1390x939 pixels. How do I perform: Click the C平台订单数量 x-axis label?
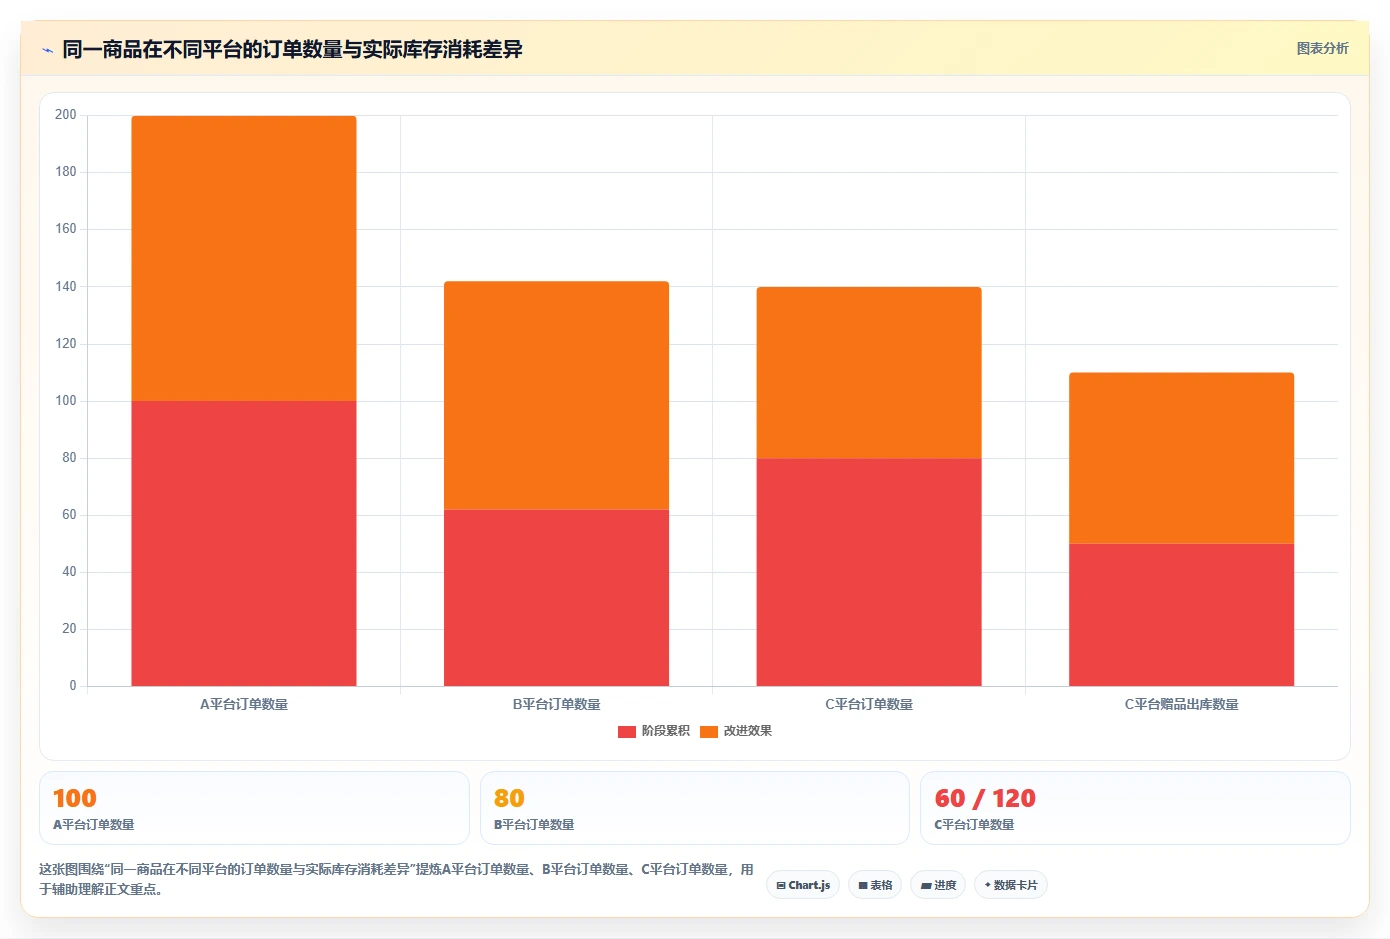point(869,704)
